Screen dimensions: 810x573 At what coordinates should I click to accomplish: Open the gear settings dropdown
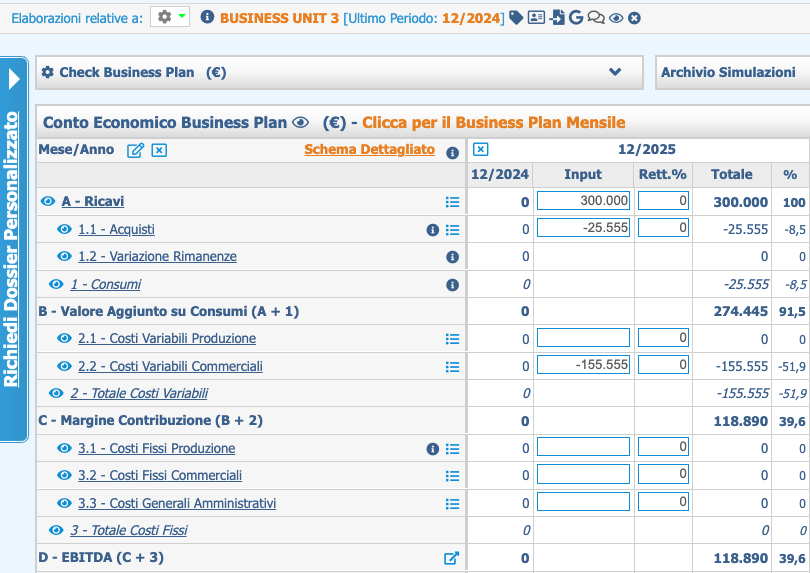pyautogui.click(x=169, y=17)
